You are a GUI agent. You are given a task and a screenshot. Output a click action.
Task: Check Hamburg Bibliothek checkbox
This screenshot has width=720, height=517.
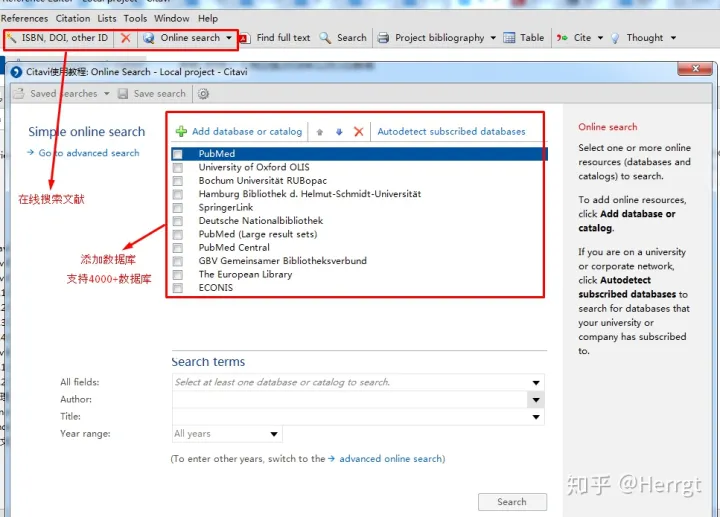178,194
